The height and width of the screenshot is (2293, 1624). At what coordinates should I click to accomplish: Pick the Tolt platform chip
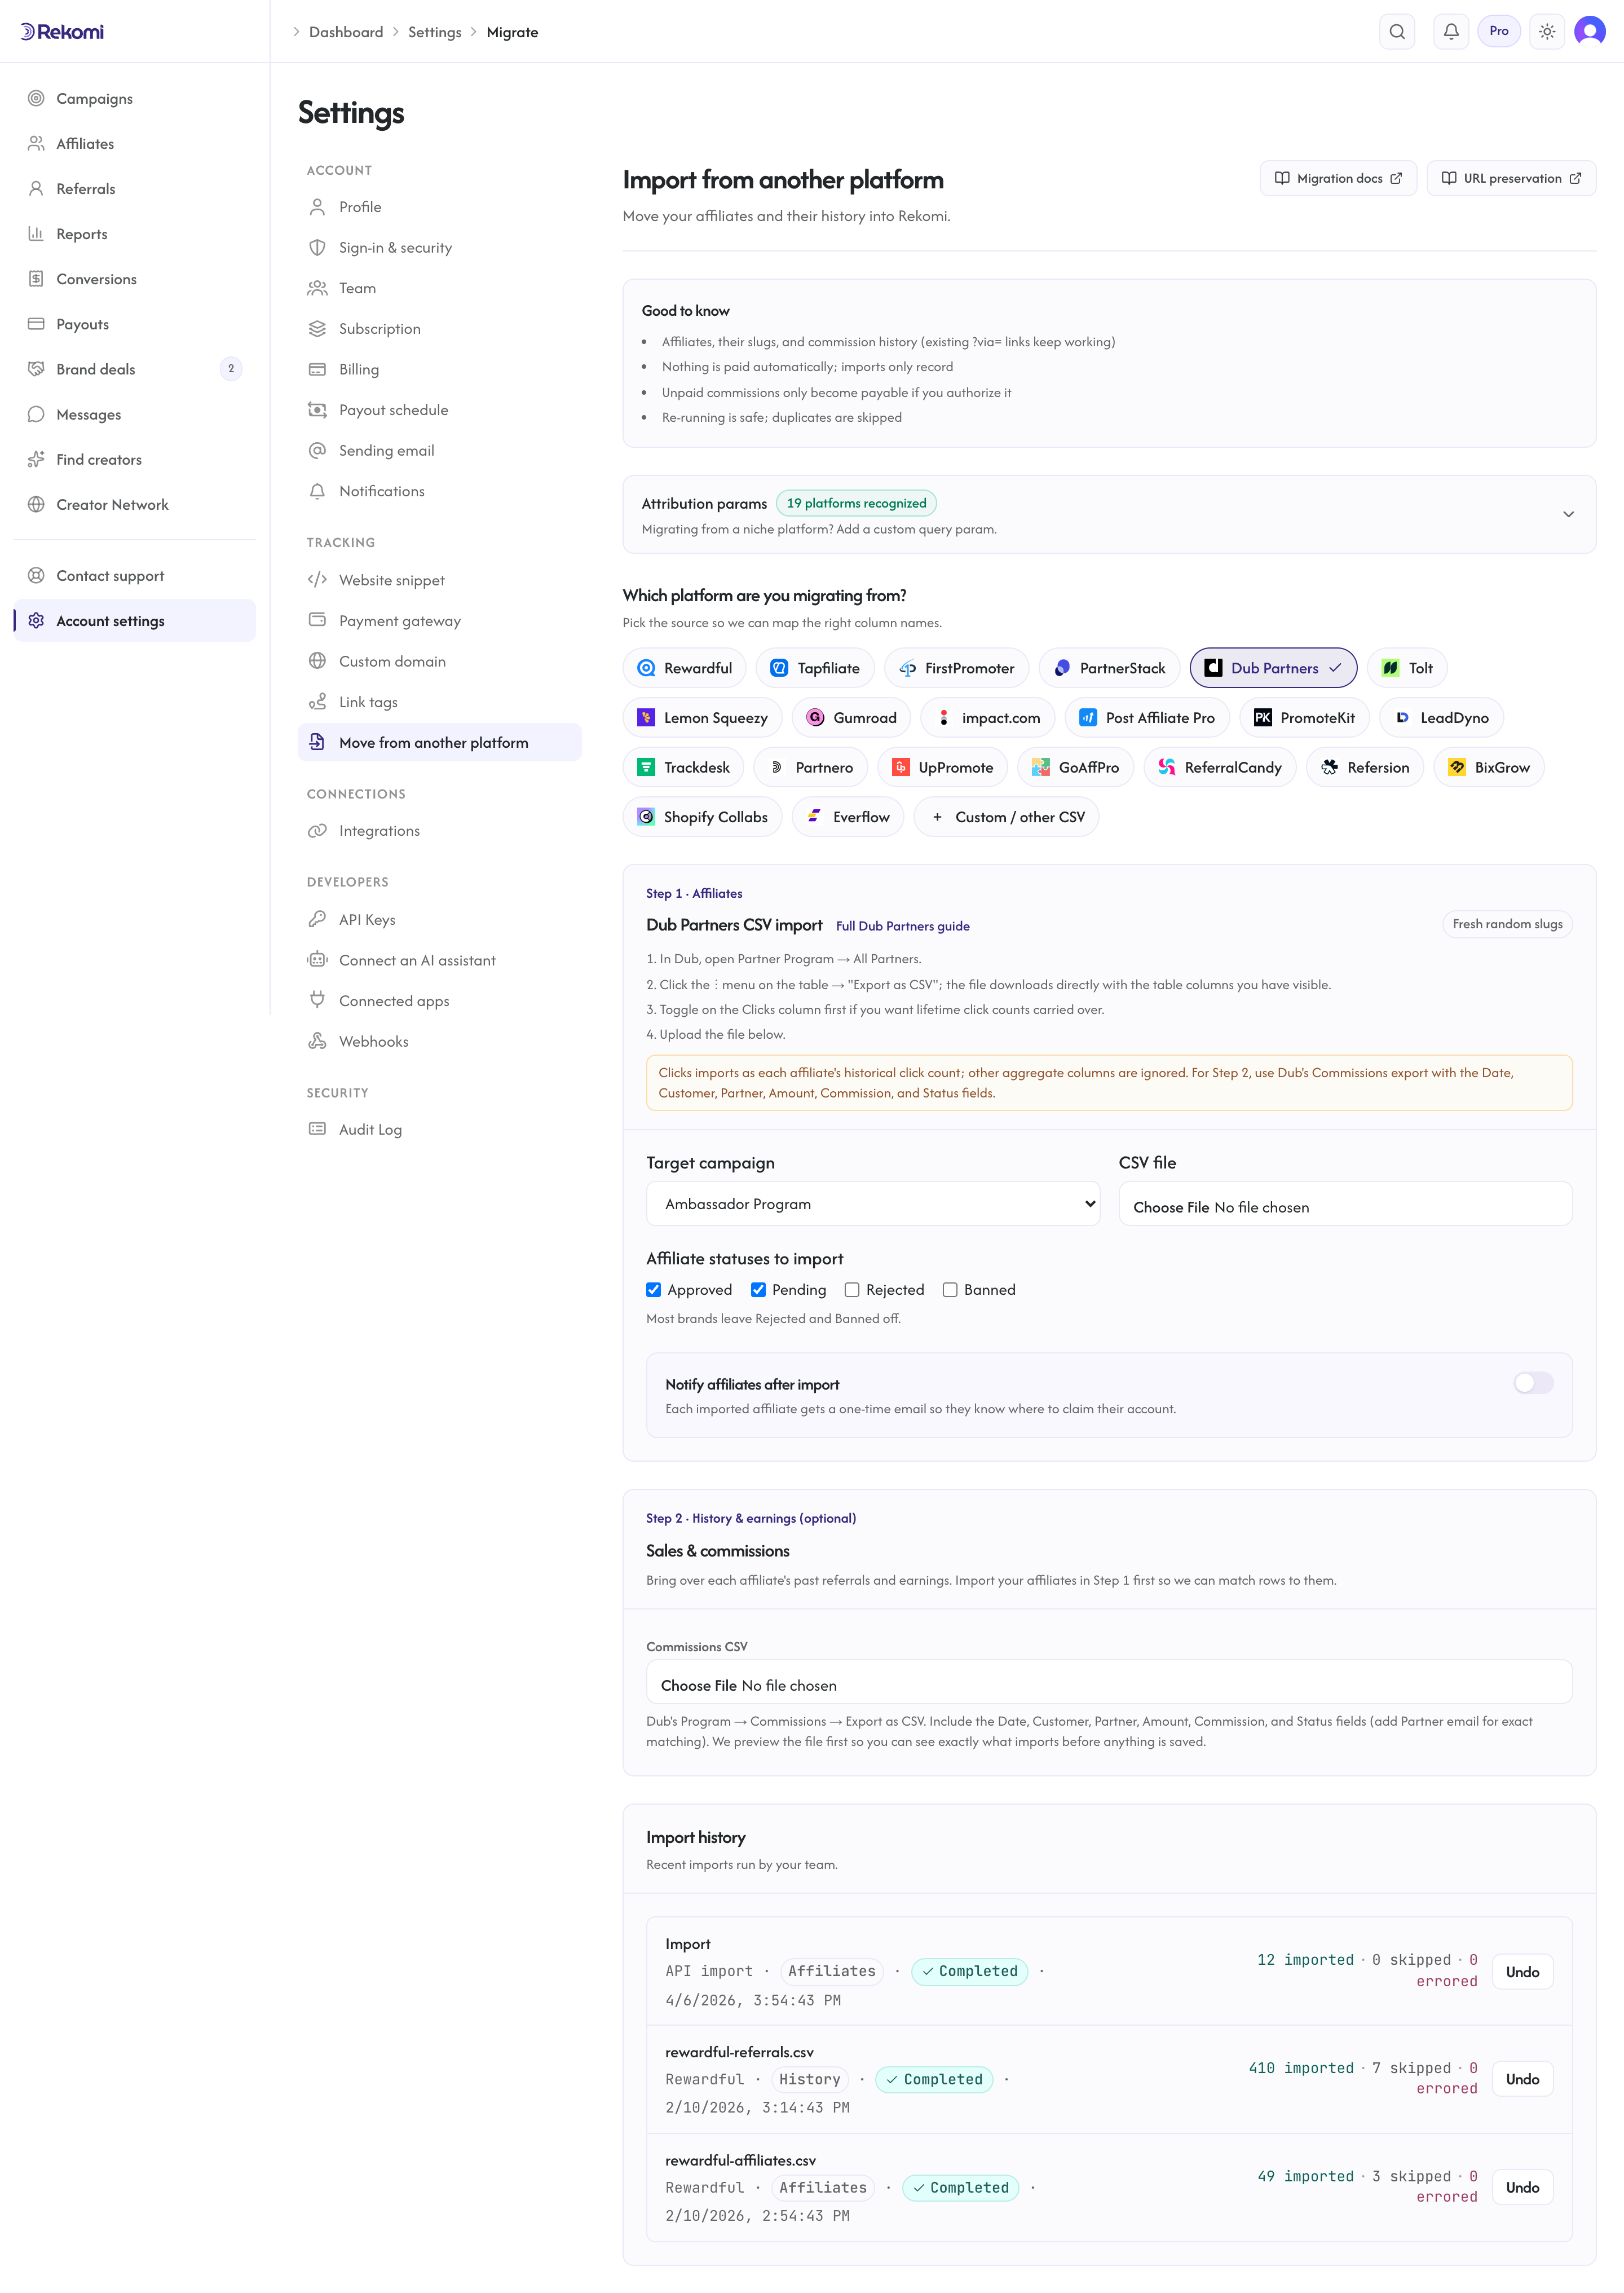tap(1407, 668)
